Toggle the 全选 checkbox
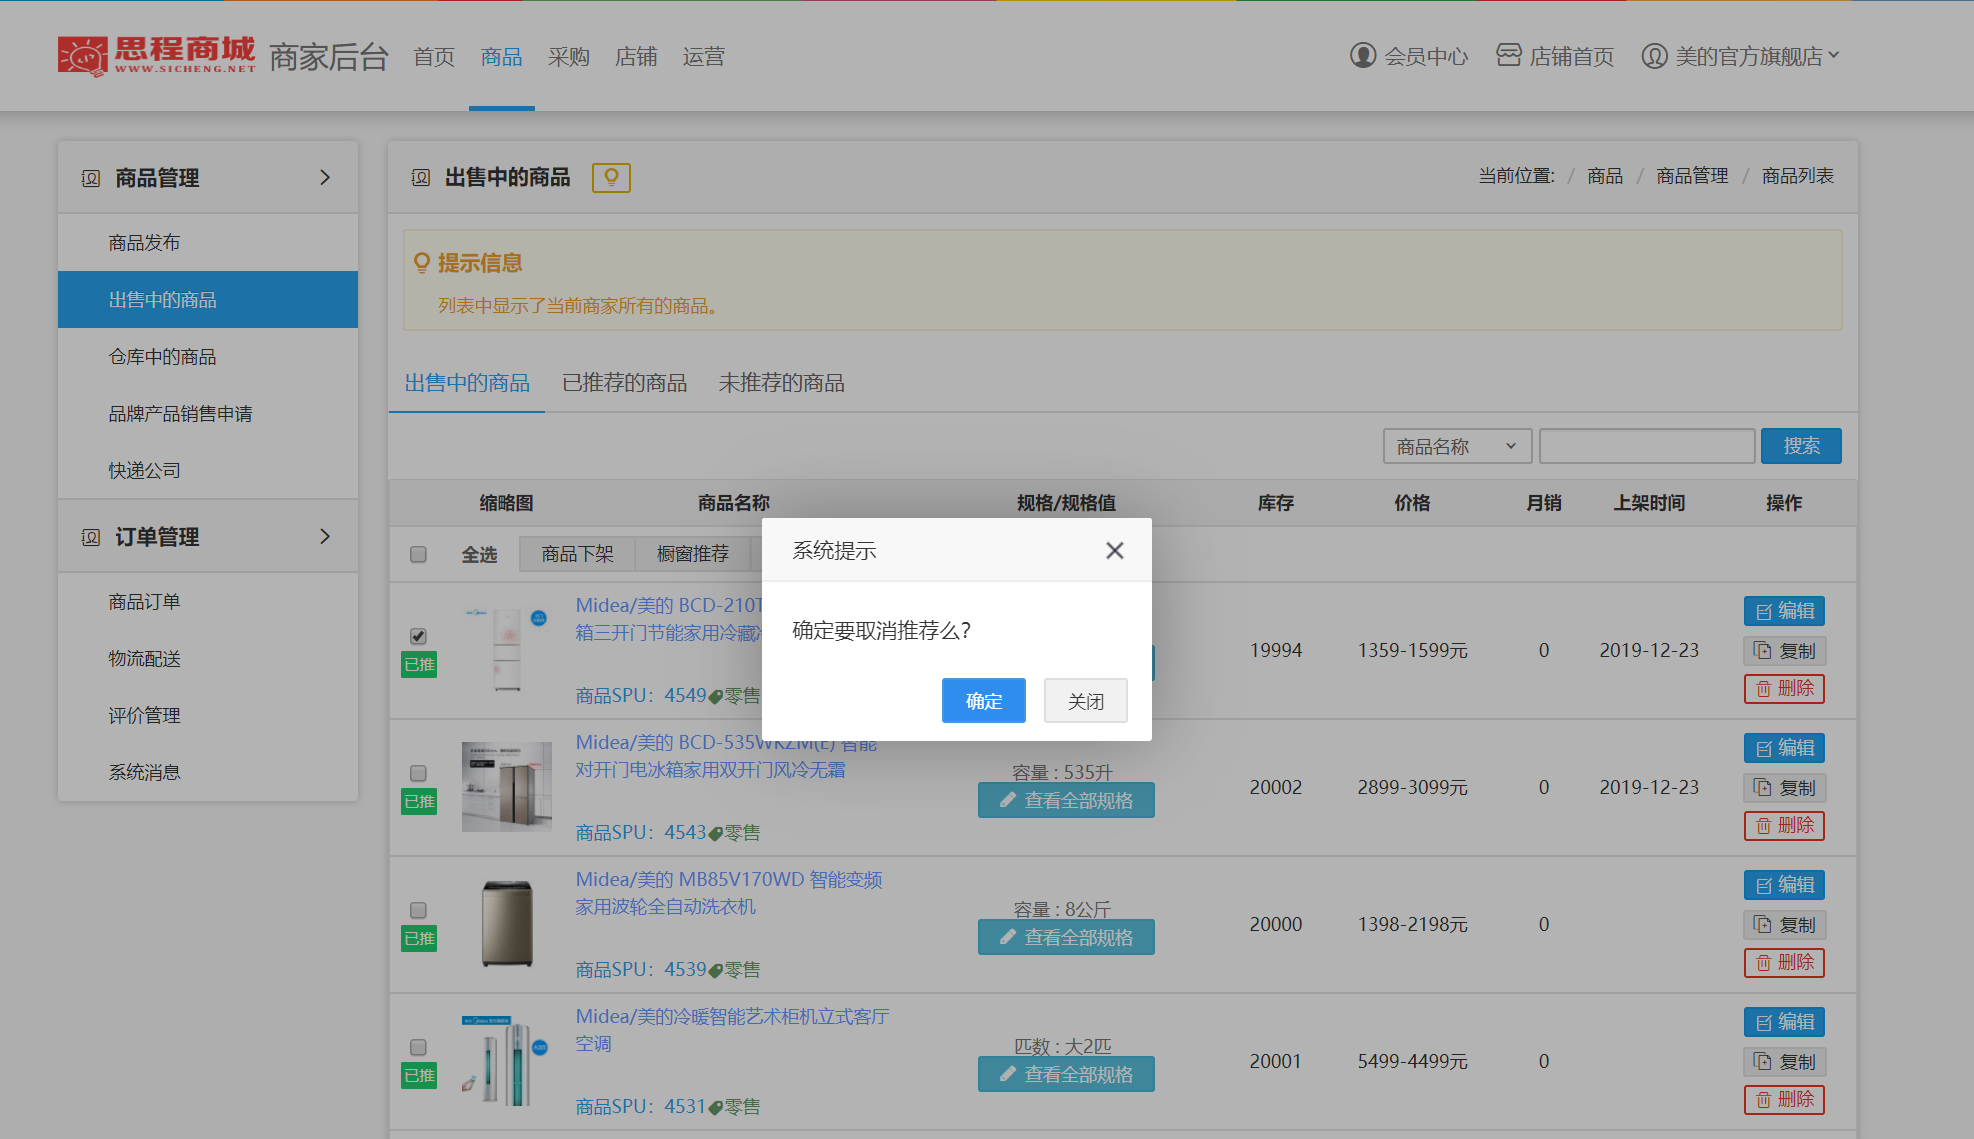Screen dimensions: 1974x1139 click(x=418, y=554)
